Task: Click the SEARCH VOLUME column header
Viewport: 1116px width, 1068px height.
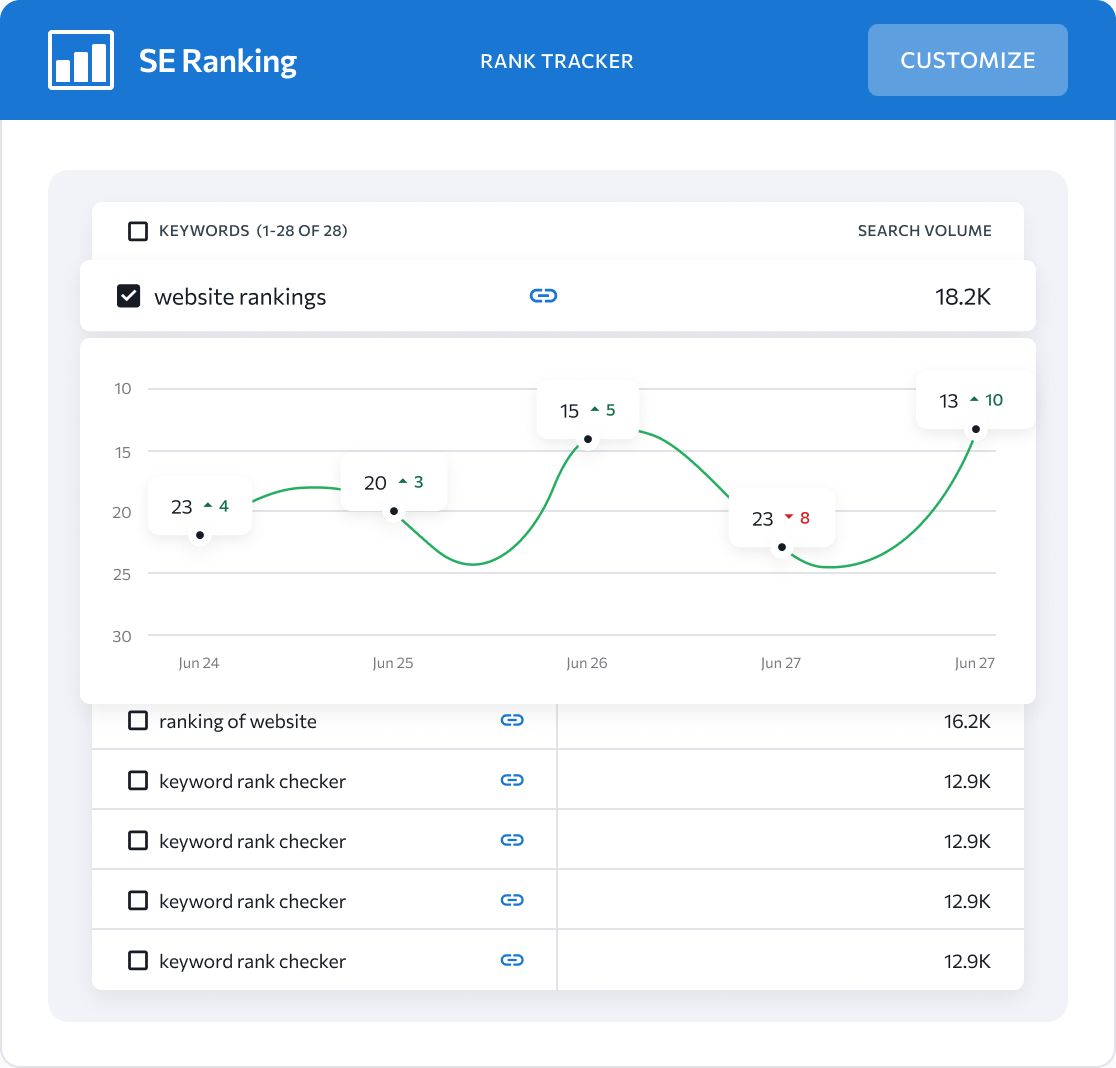Action: 924,230
